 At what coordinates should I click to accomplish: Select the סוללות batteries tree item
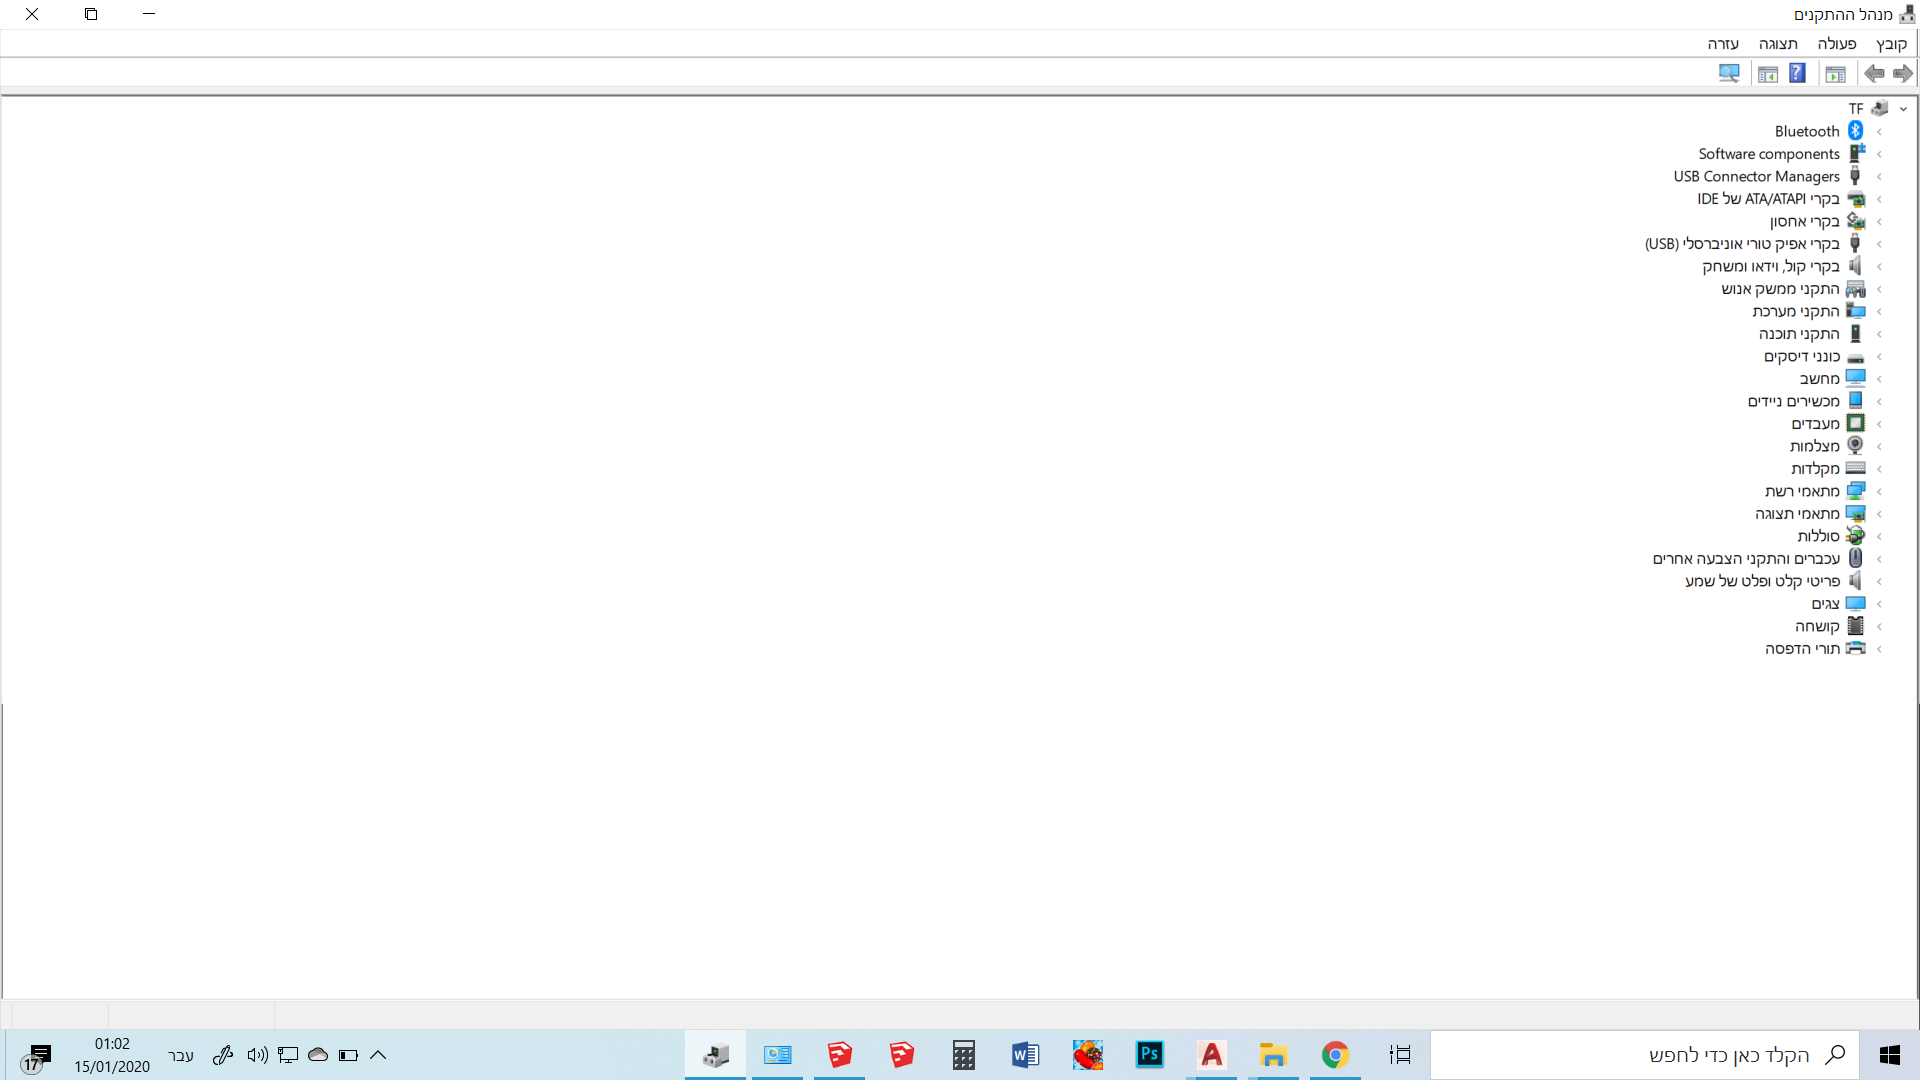[x=1818, y=536]
